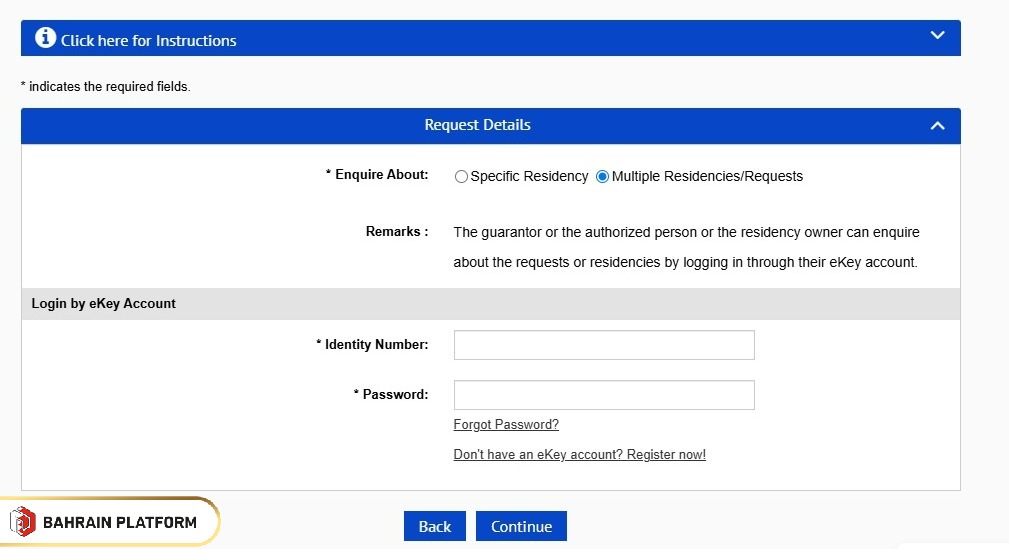1009x549 pixels.
Task: Click the Bahrain Platform logo icon
Action: (x=22, y=521)
